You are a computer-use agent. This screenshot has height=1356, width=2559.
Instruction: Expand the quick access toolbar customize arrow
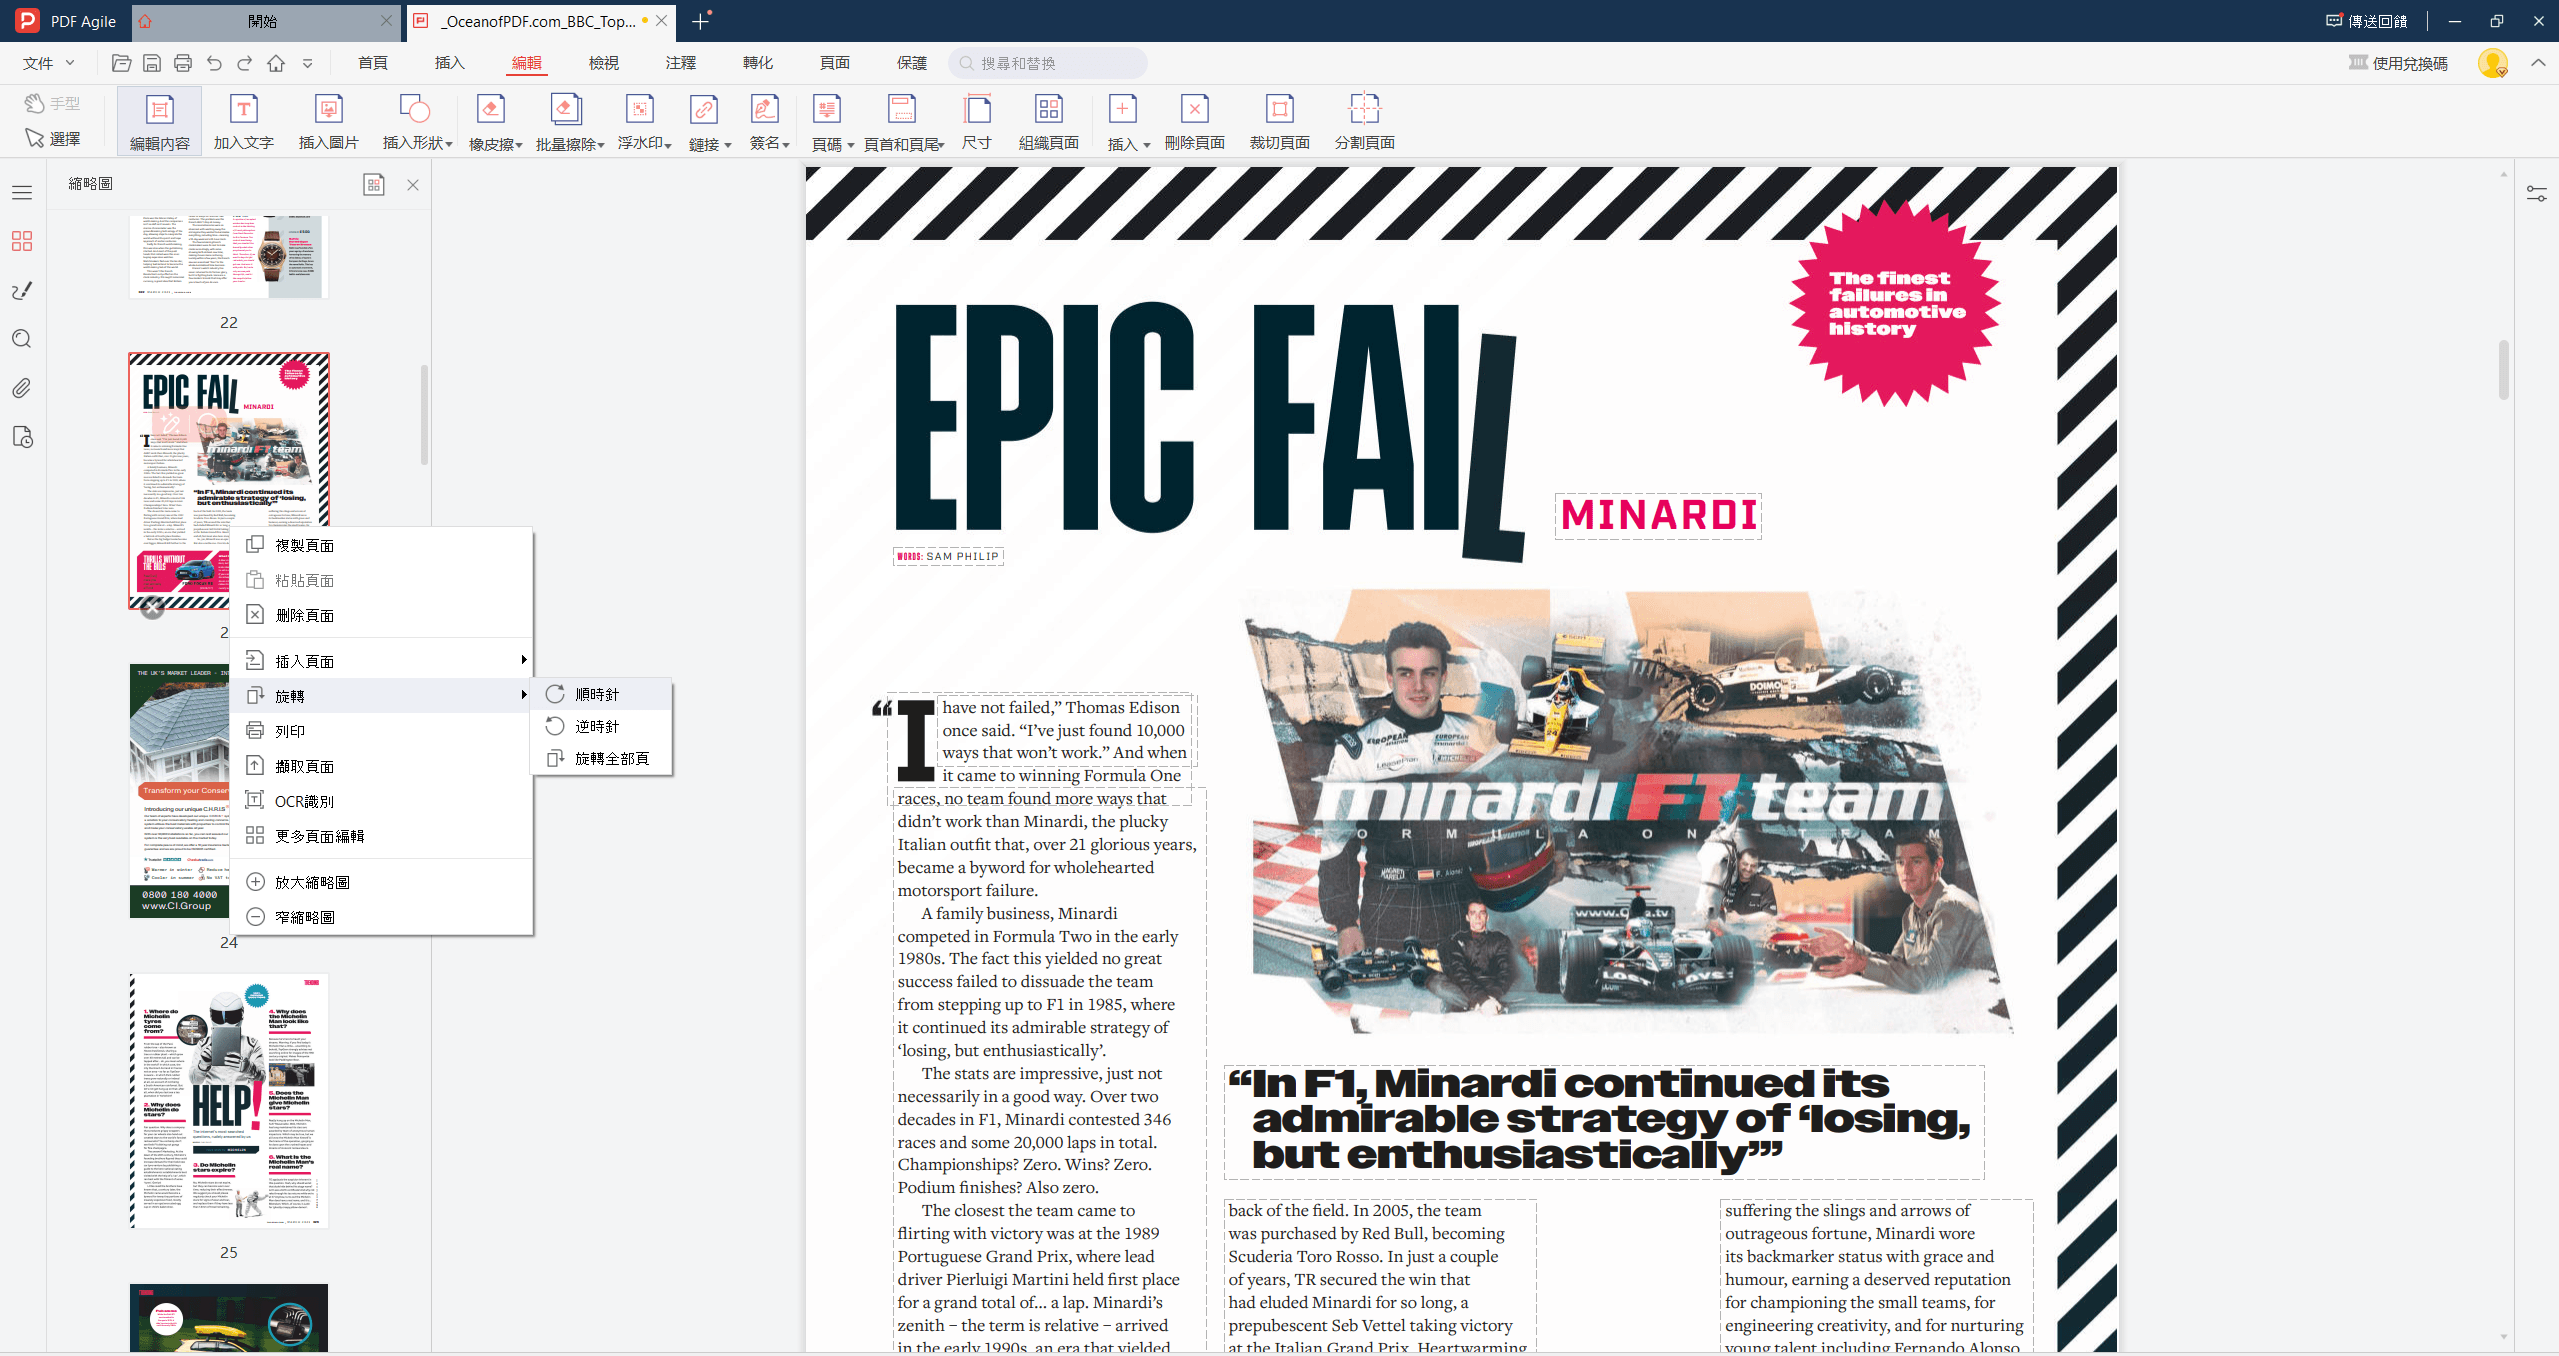point(308,63)
